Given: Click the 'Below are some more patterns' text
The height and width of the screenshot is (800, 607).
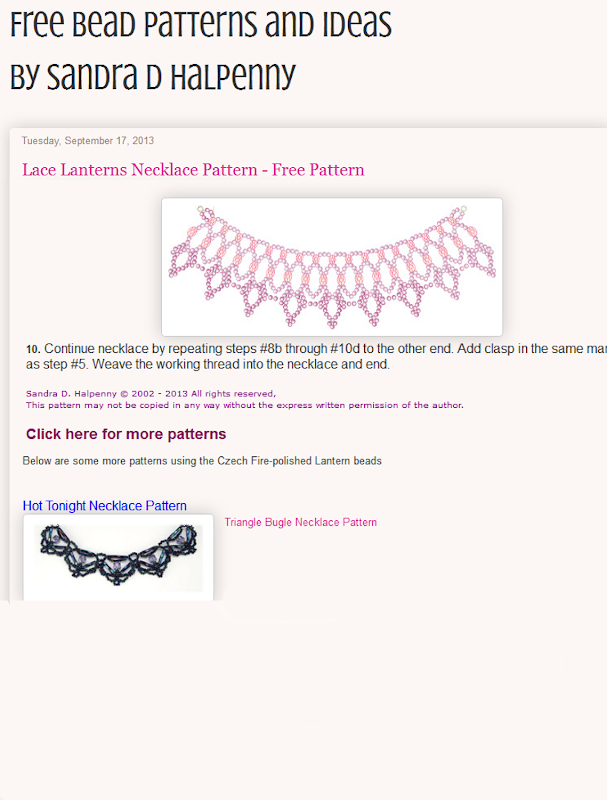Looking at the screenshot, I should 202,461.
